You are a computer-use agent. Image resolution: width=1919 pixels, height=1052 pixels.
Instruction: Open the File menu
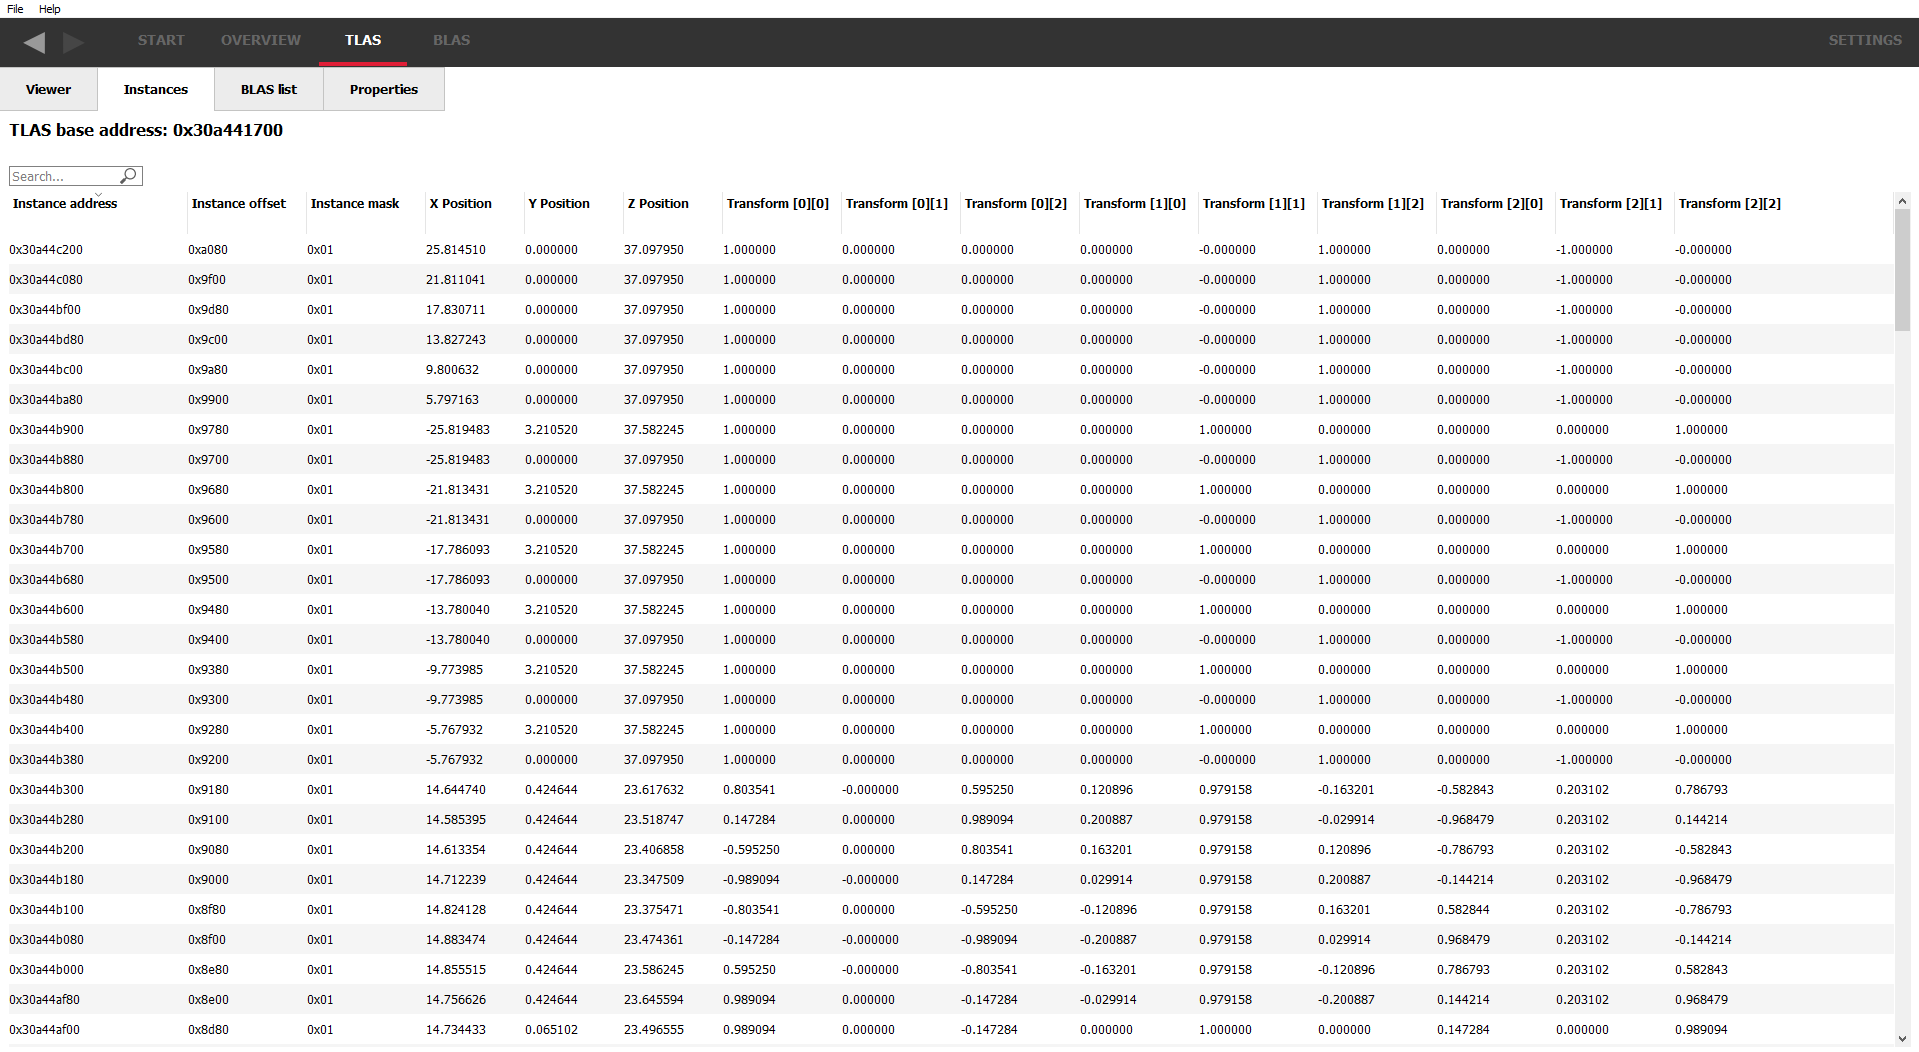point(15,9)
